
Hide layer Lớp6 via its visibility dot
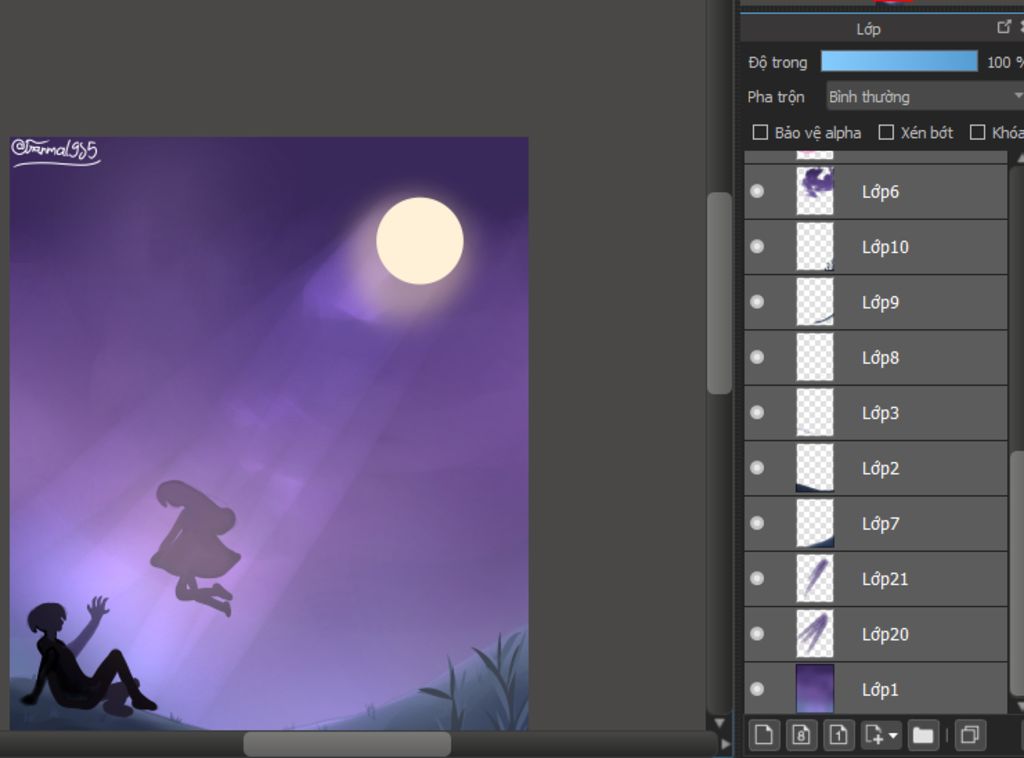pyautogui.click(x=757, y=191)
